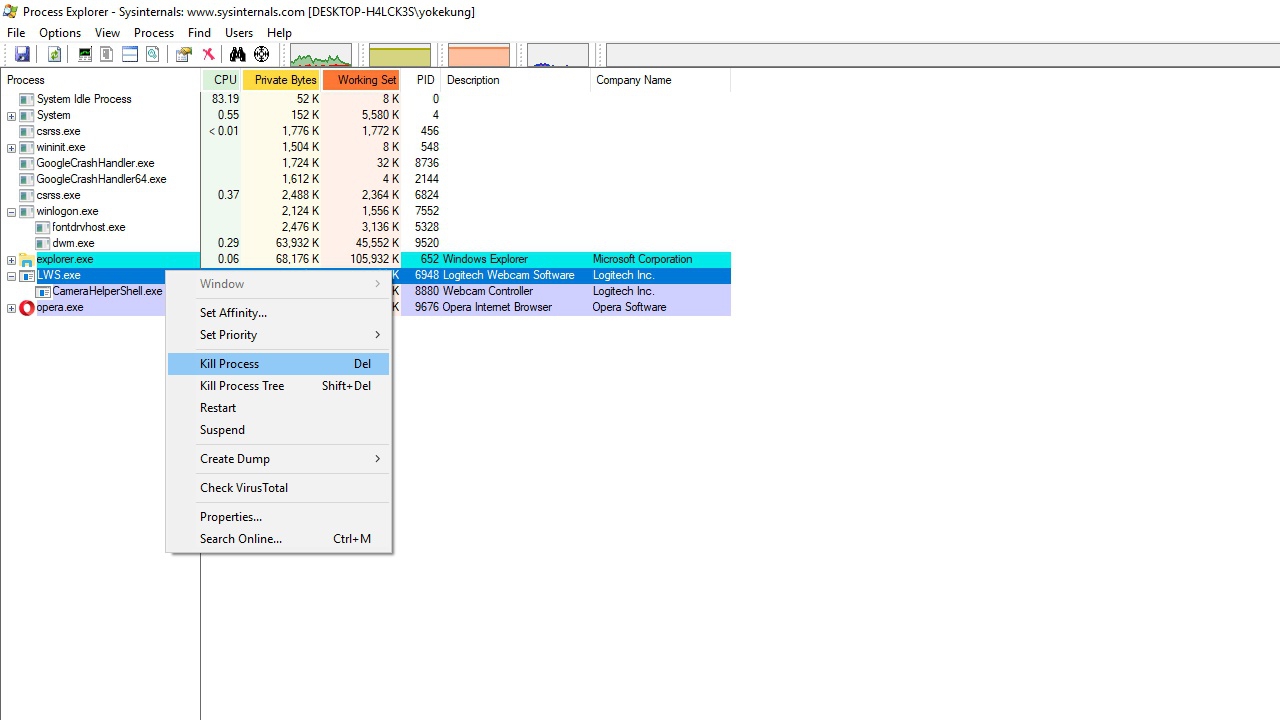Click the GoogleCrashHandler64.exe process icon
The image size is (1280, 720).
[27, 179]
